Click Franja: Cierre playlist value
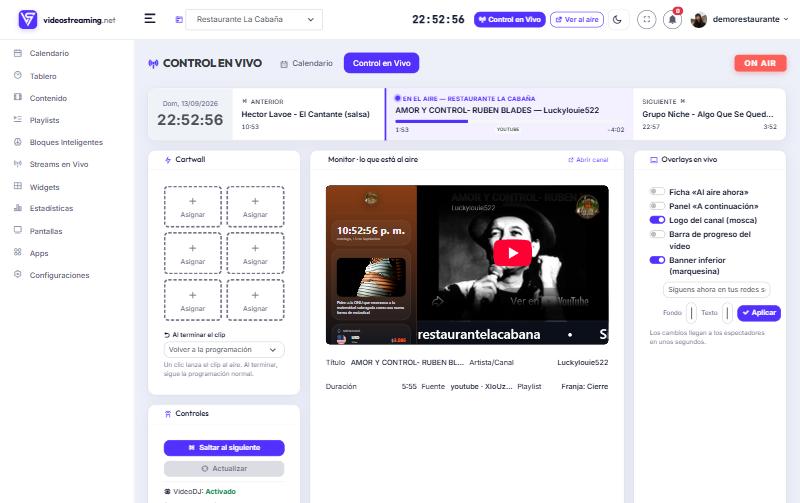The height and width of the screenshot is (503, 800). 585,386
